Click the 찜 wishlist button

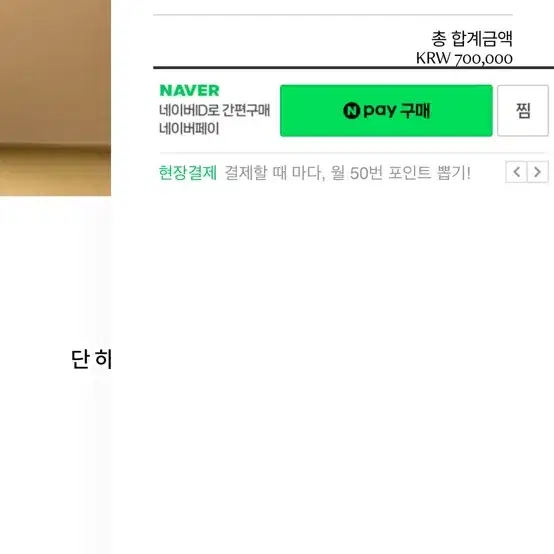tap(523, 111)
